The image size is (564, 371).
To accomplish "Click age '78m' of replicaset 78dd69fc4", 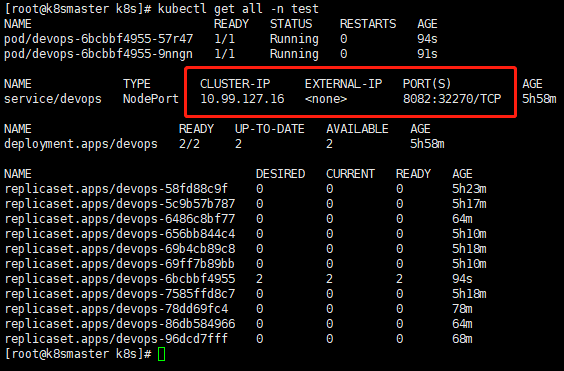I will tap(462, 309).
